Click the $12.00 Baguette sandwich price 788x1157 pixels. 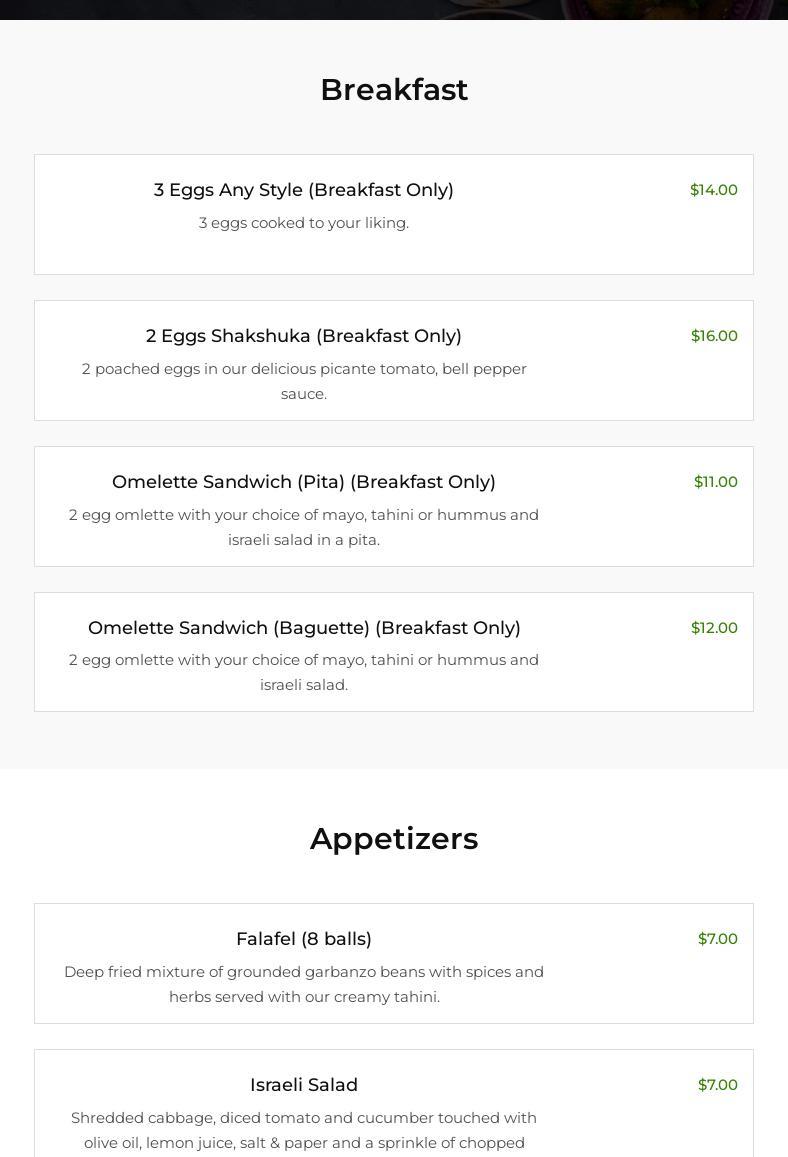point(714,628)
